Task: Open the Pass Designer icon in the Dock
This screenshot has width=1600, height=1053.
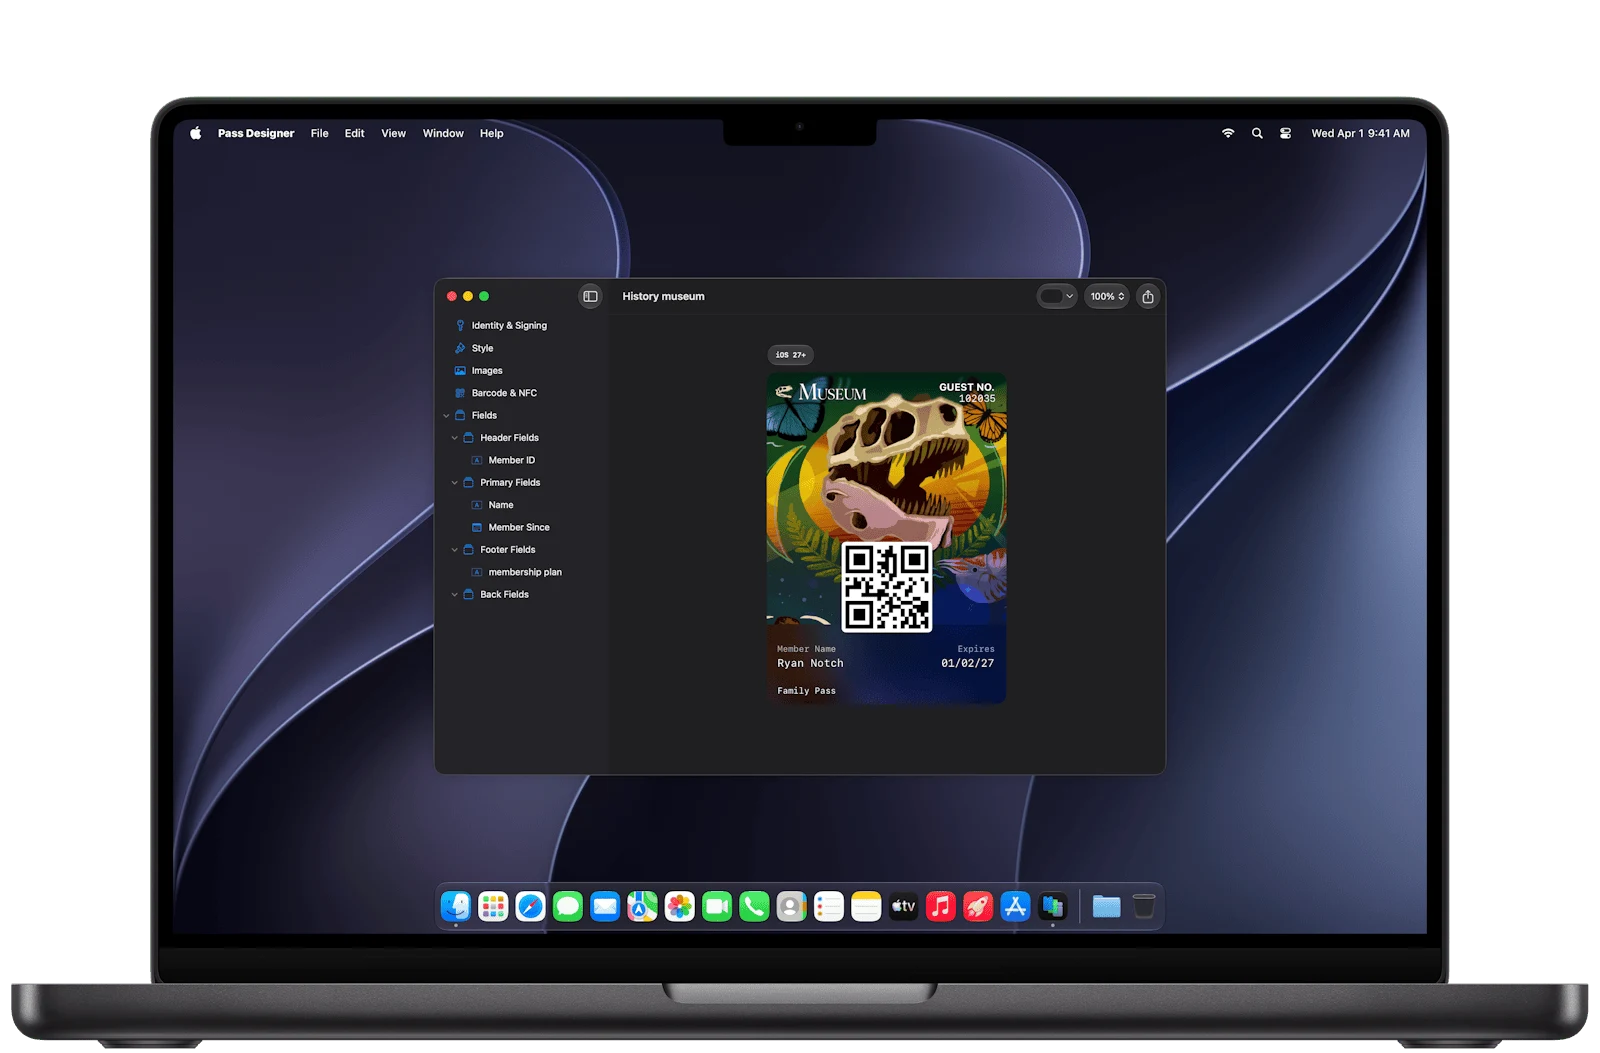Action: [1053, 907]
